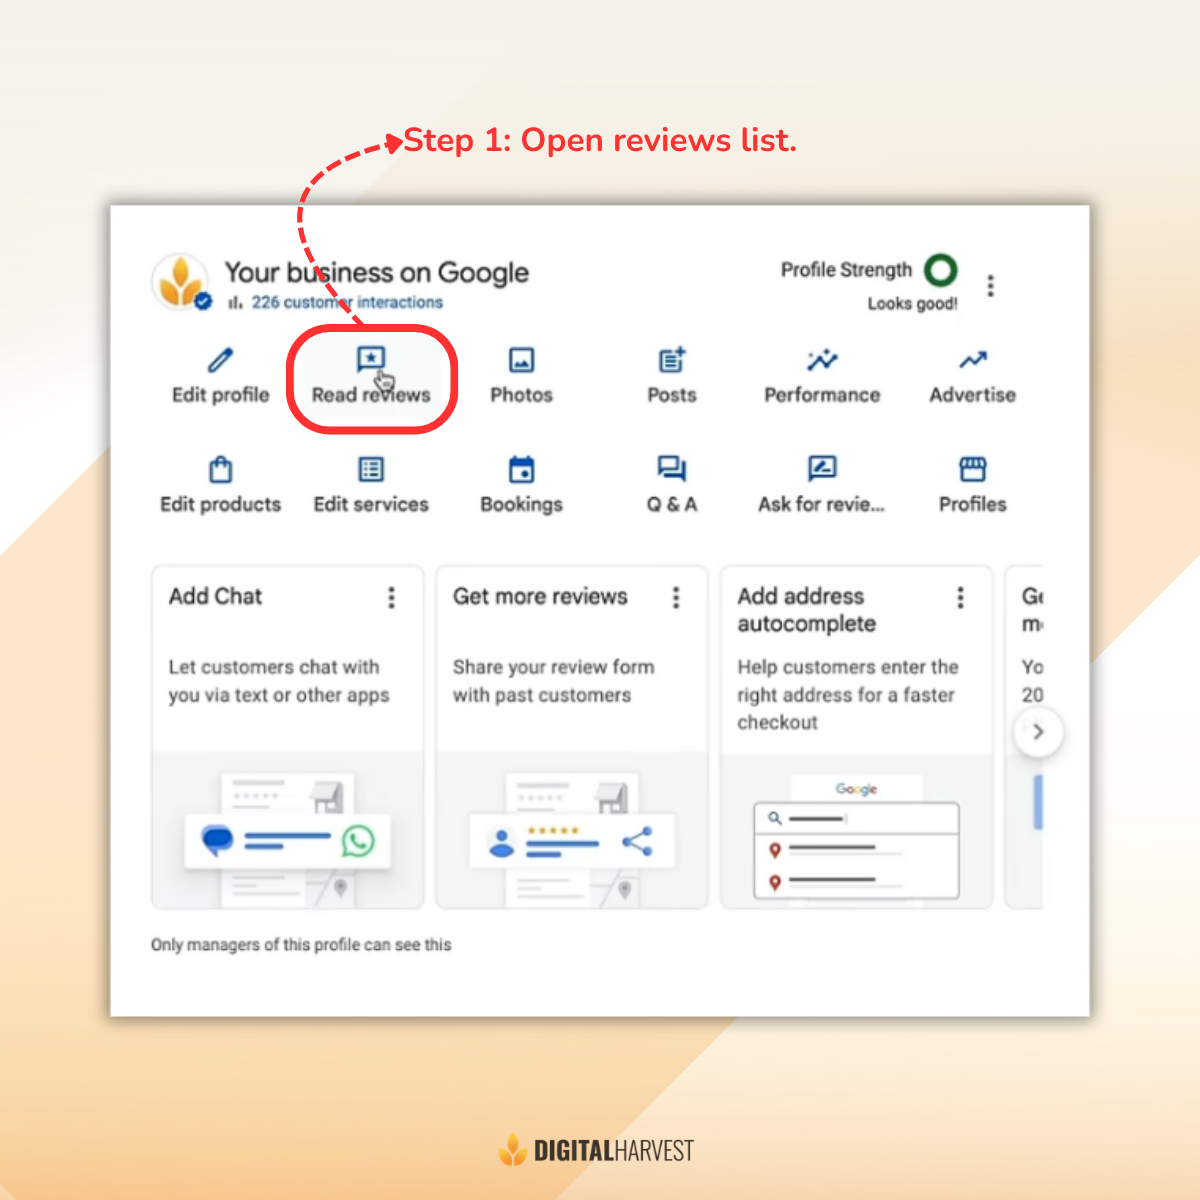Open the Bookings calendar icon
1200x1200 pixels.
coord(521,469)
